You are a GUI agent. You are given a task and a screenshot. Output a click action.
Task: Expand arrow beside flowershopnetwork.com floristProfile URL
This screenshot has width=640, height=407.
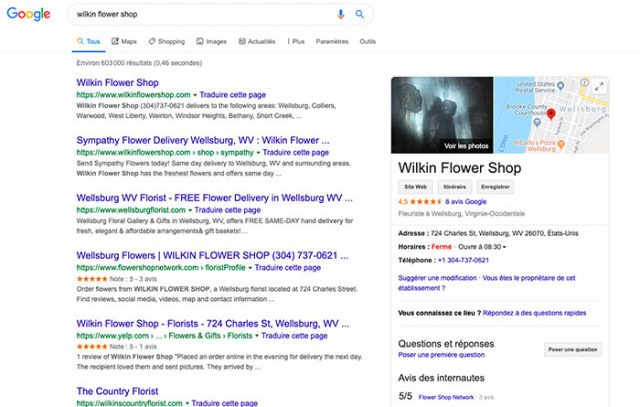tap(250, 268)
